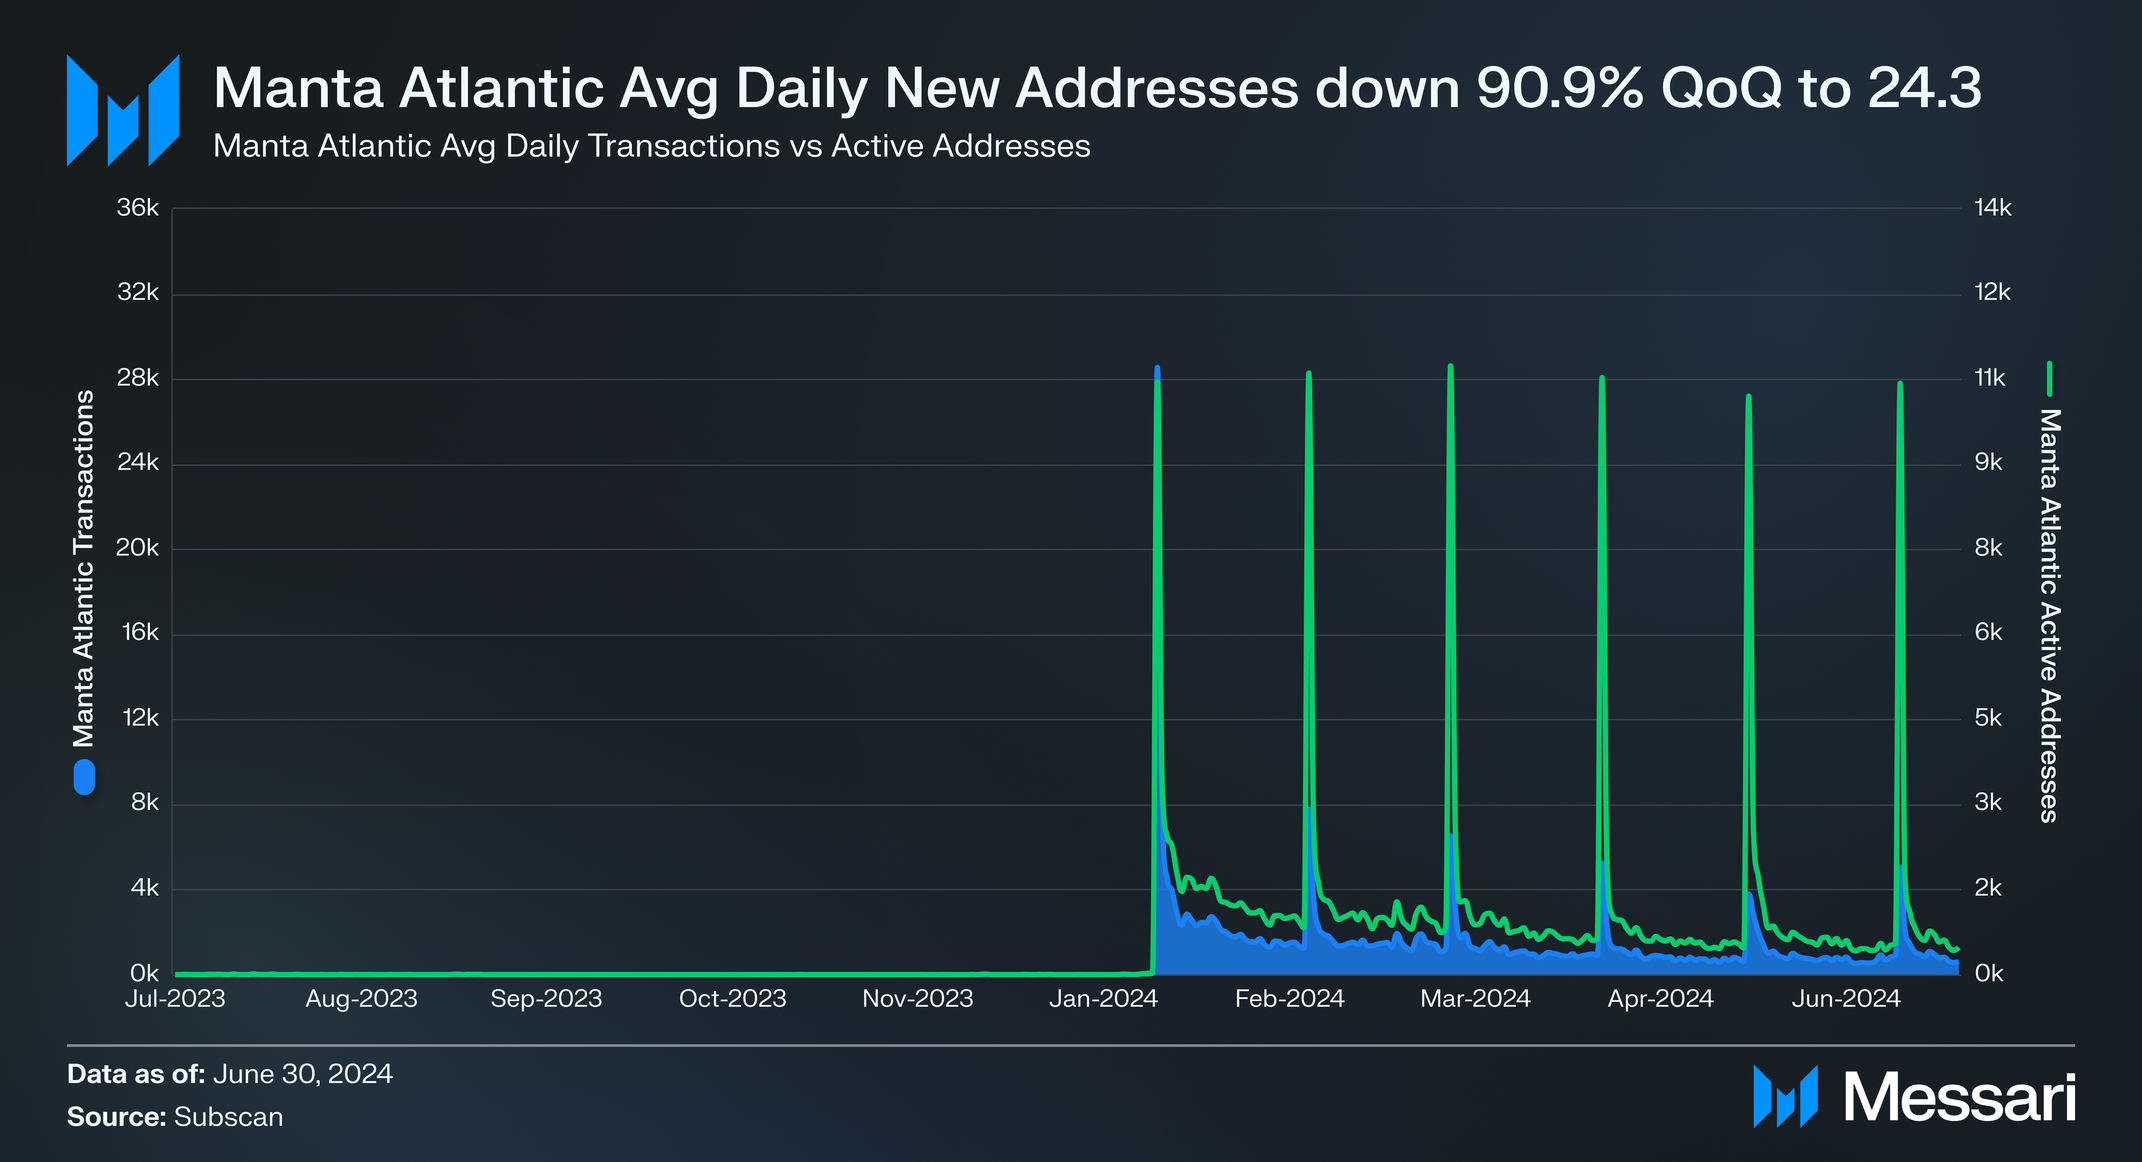Click the 14k right axis label
Screen dimensions: 2142x1162
[1992, 208]
